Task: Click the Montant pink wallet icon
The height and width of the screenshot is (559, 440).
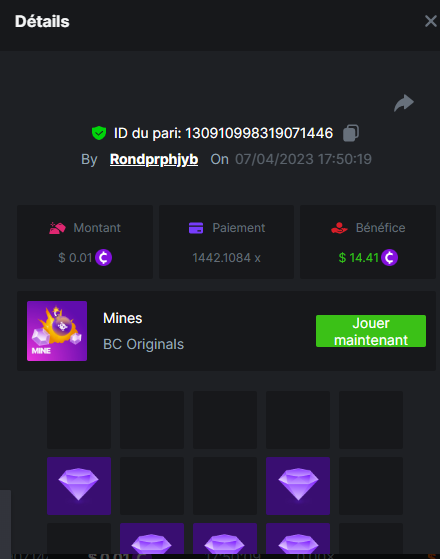Action: (57, 228)
